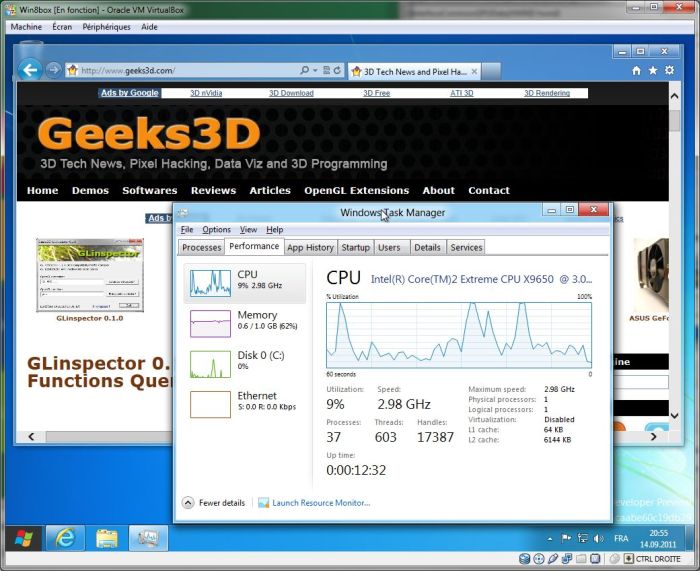Open the Demos link on Geeks3D navigation
700x571 pixels.
[x=90, y=190]
